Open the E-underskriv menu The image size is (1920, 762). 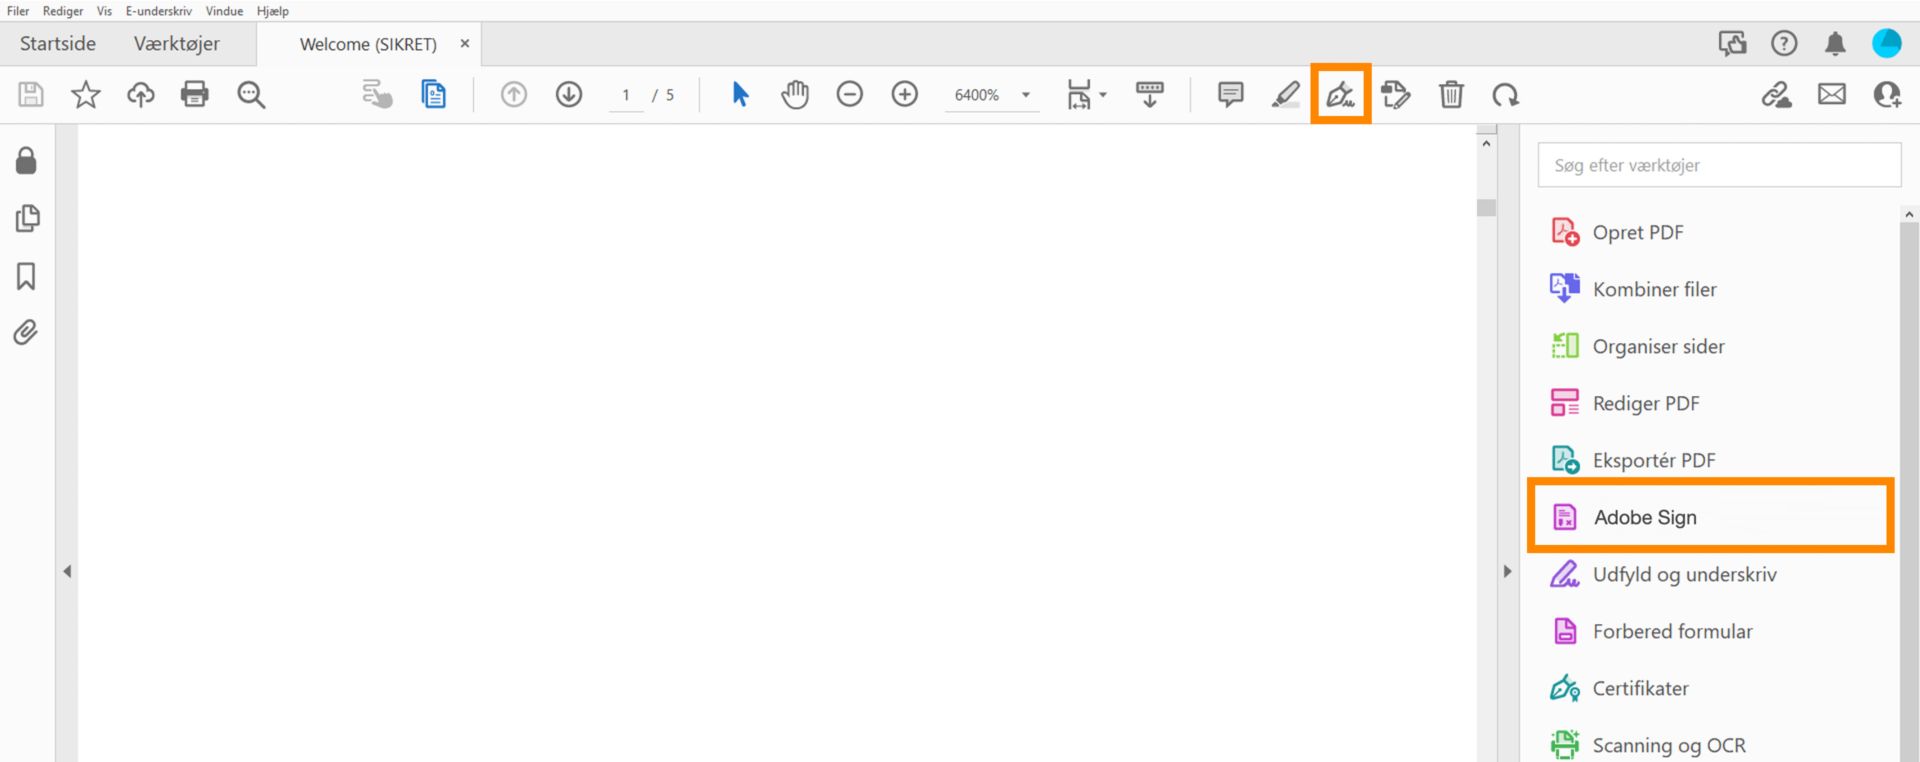point(159,11)
